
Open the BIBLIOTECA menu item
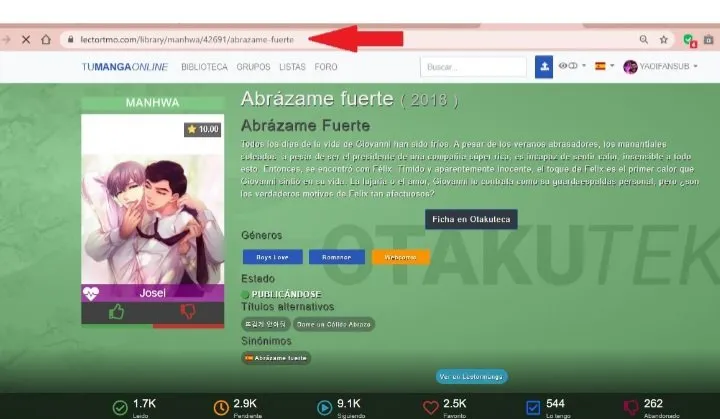[x=204, y=67]
